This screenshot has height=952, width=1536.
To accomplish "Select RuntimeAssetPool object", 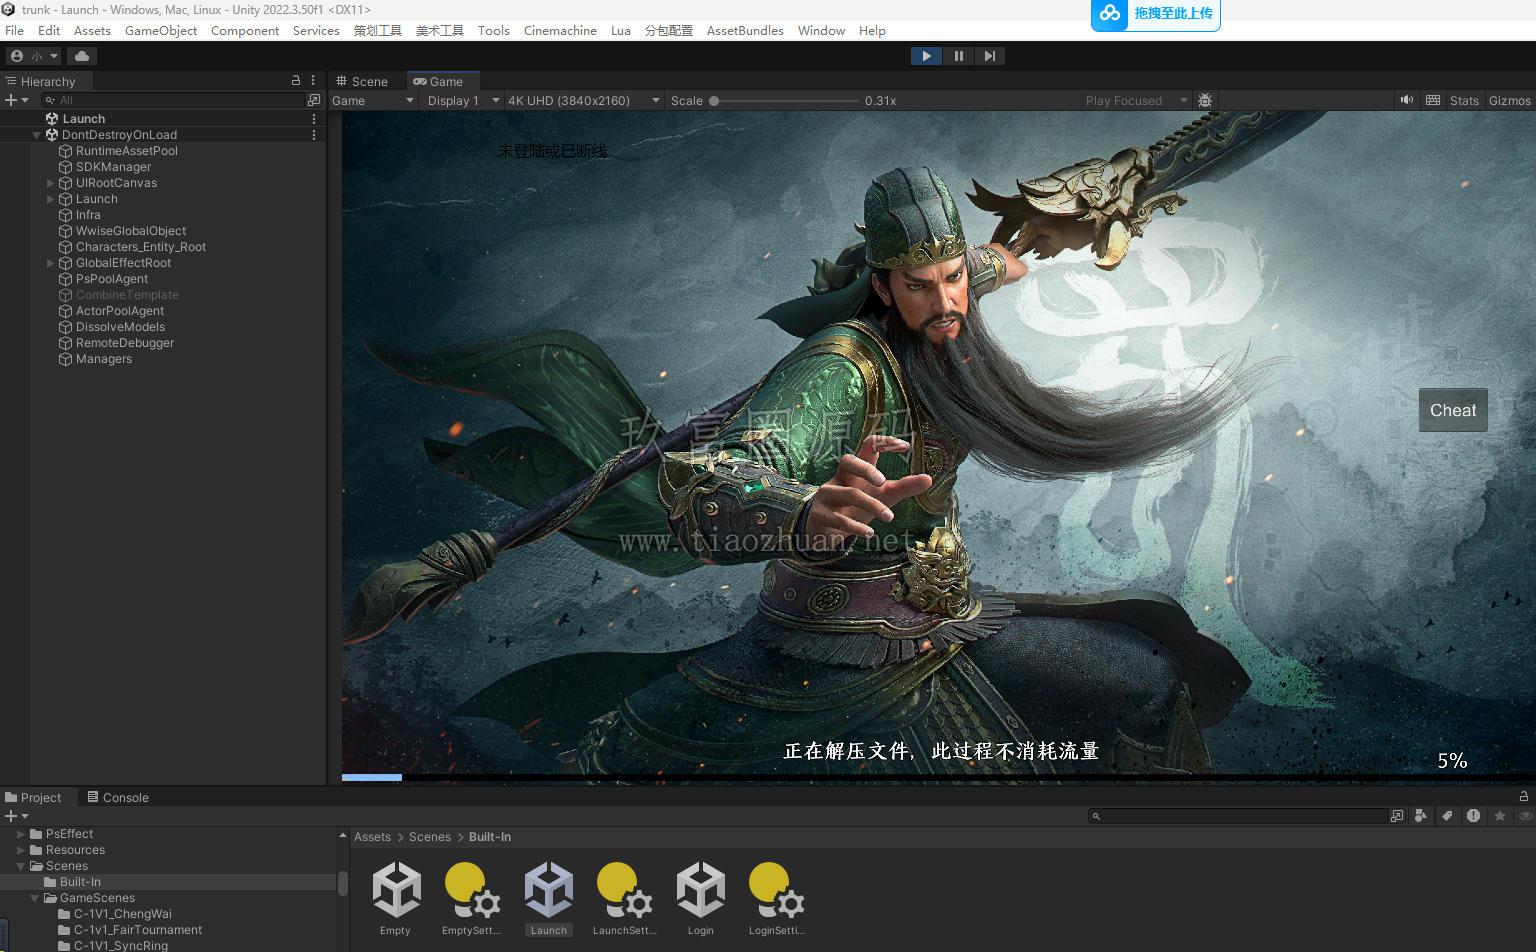I will [127, 151].
